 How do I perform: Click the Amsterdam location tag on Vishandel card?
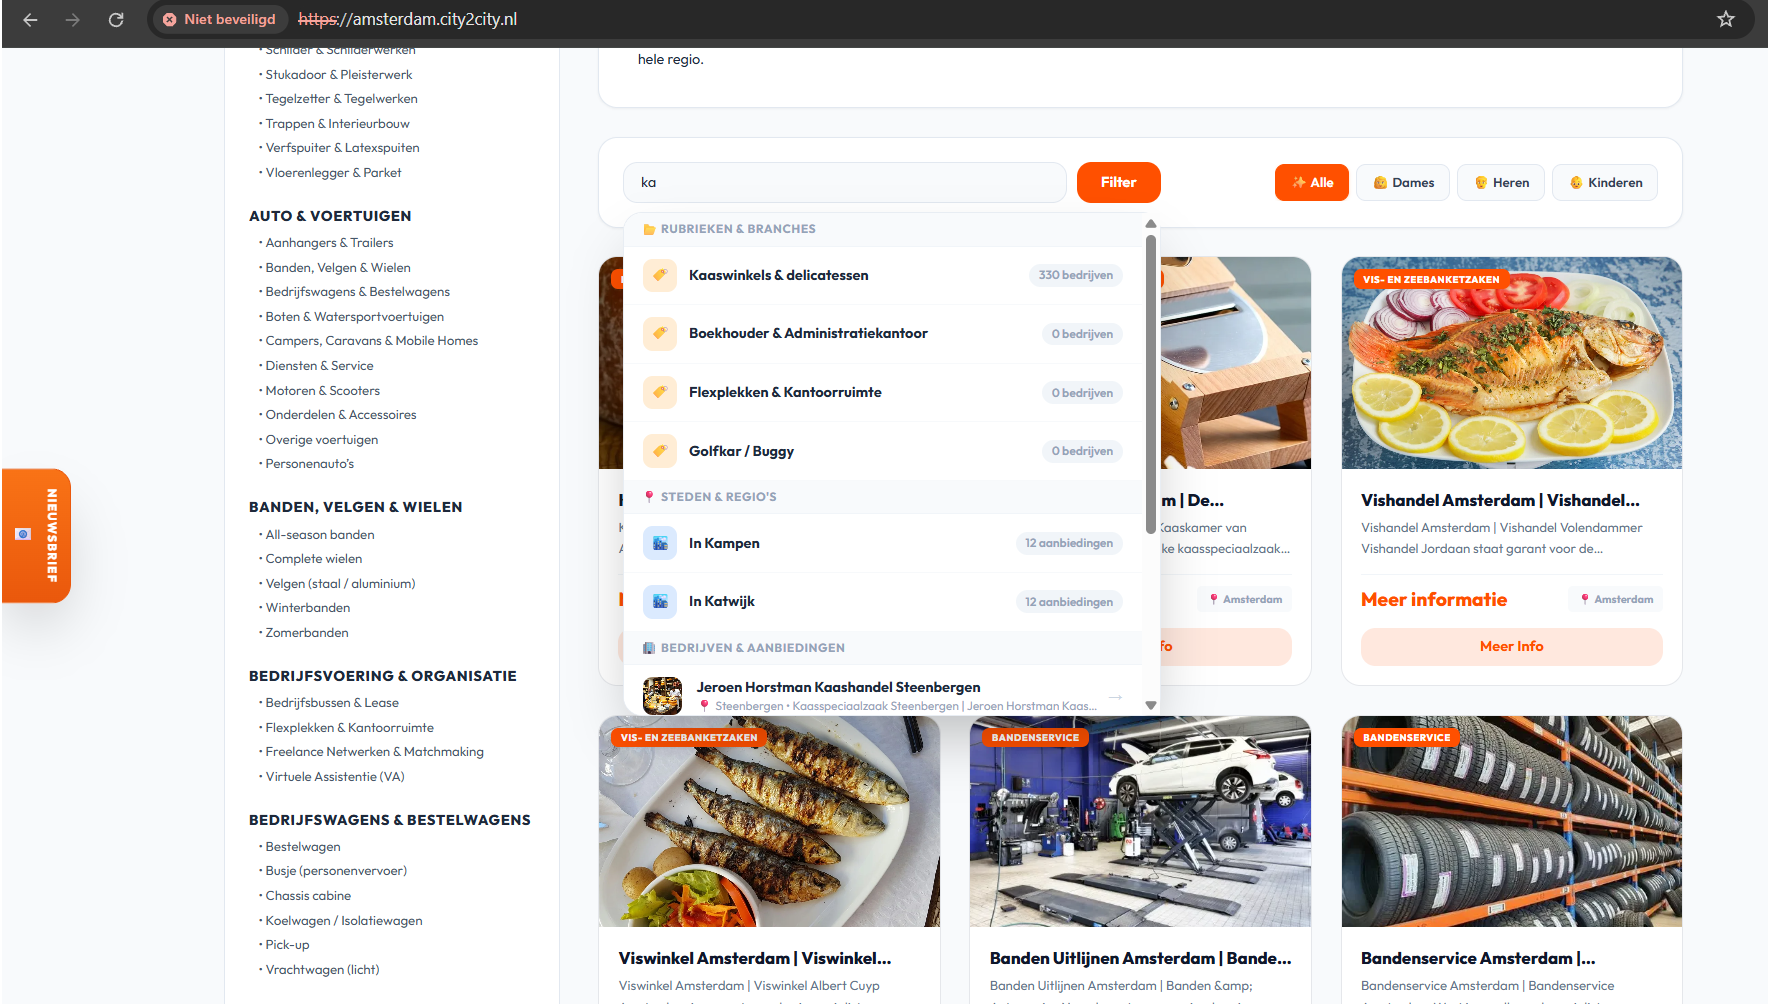click(x=1617, y=599)
